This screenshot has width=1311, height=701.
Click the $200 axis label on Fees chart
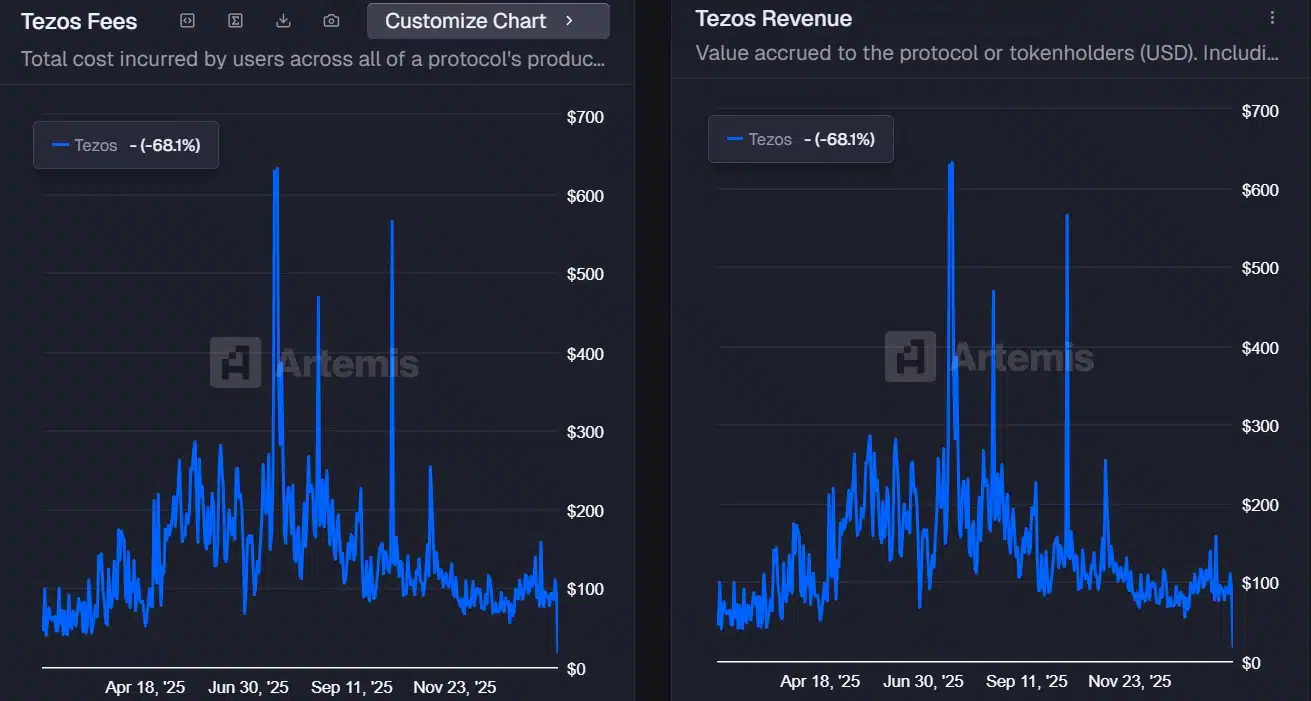(585, 511)
